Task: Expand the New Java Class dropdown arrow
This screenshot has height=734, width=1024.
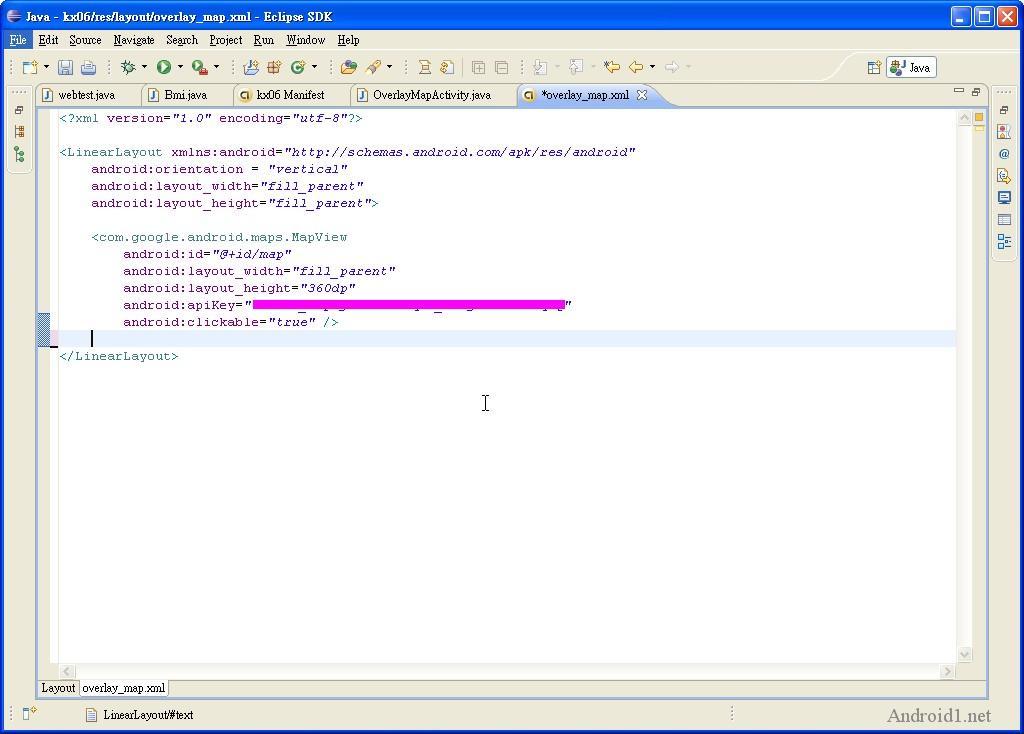Action: click(x=314, y=67)
